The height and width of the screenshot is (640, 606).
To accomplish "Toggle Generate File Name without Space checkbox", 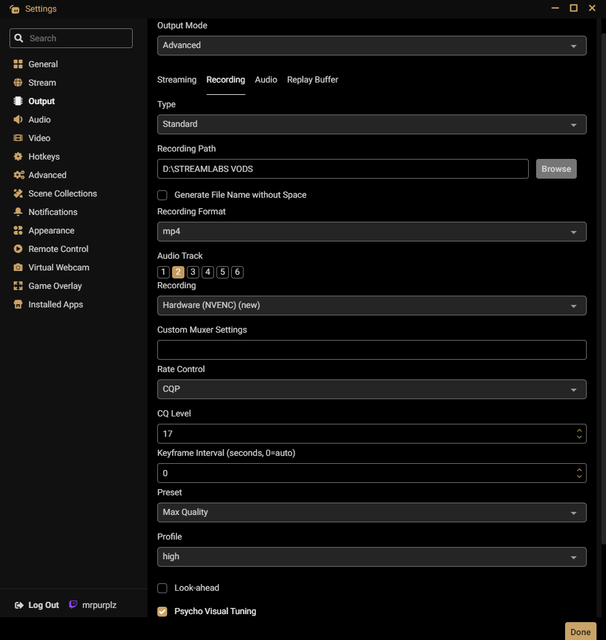I will 162,195.
